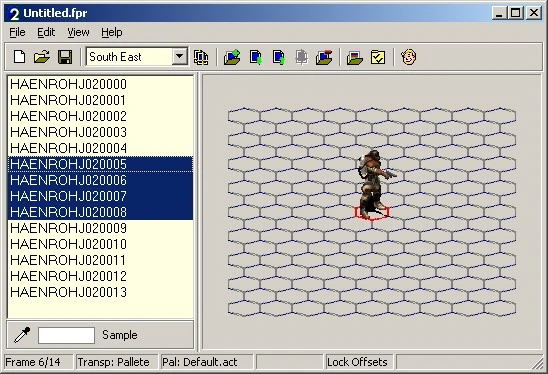Viewport: 548px width, 374px height.
Task: Click the Transp: Pallete status entry
Action: tap(116, 362)
